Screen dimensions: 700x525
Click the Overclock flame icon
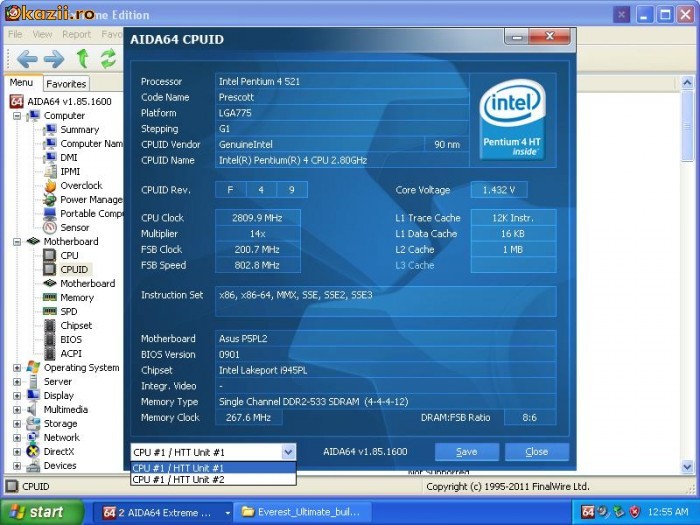click(x=50, y=185)
